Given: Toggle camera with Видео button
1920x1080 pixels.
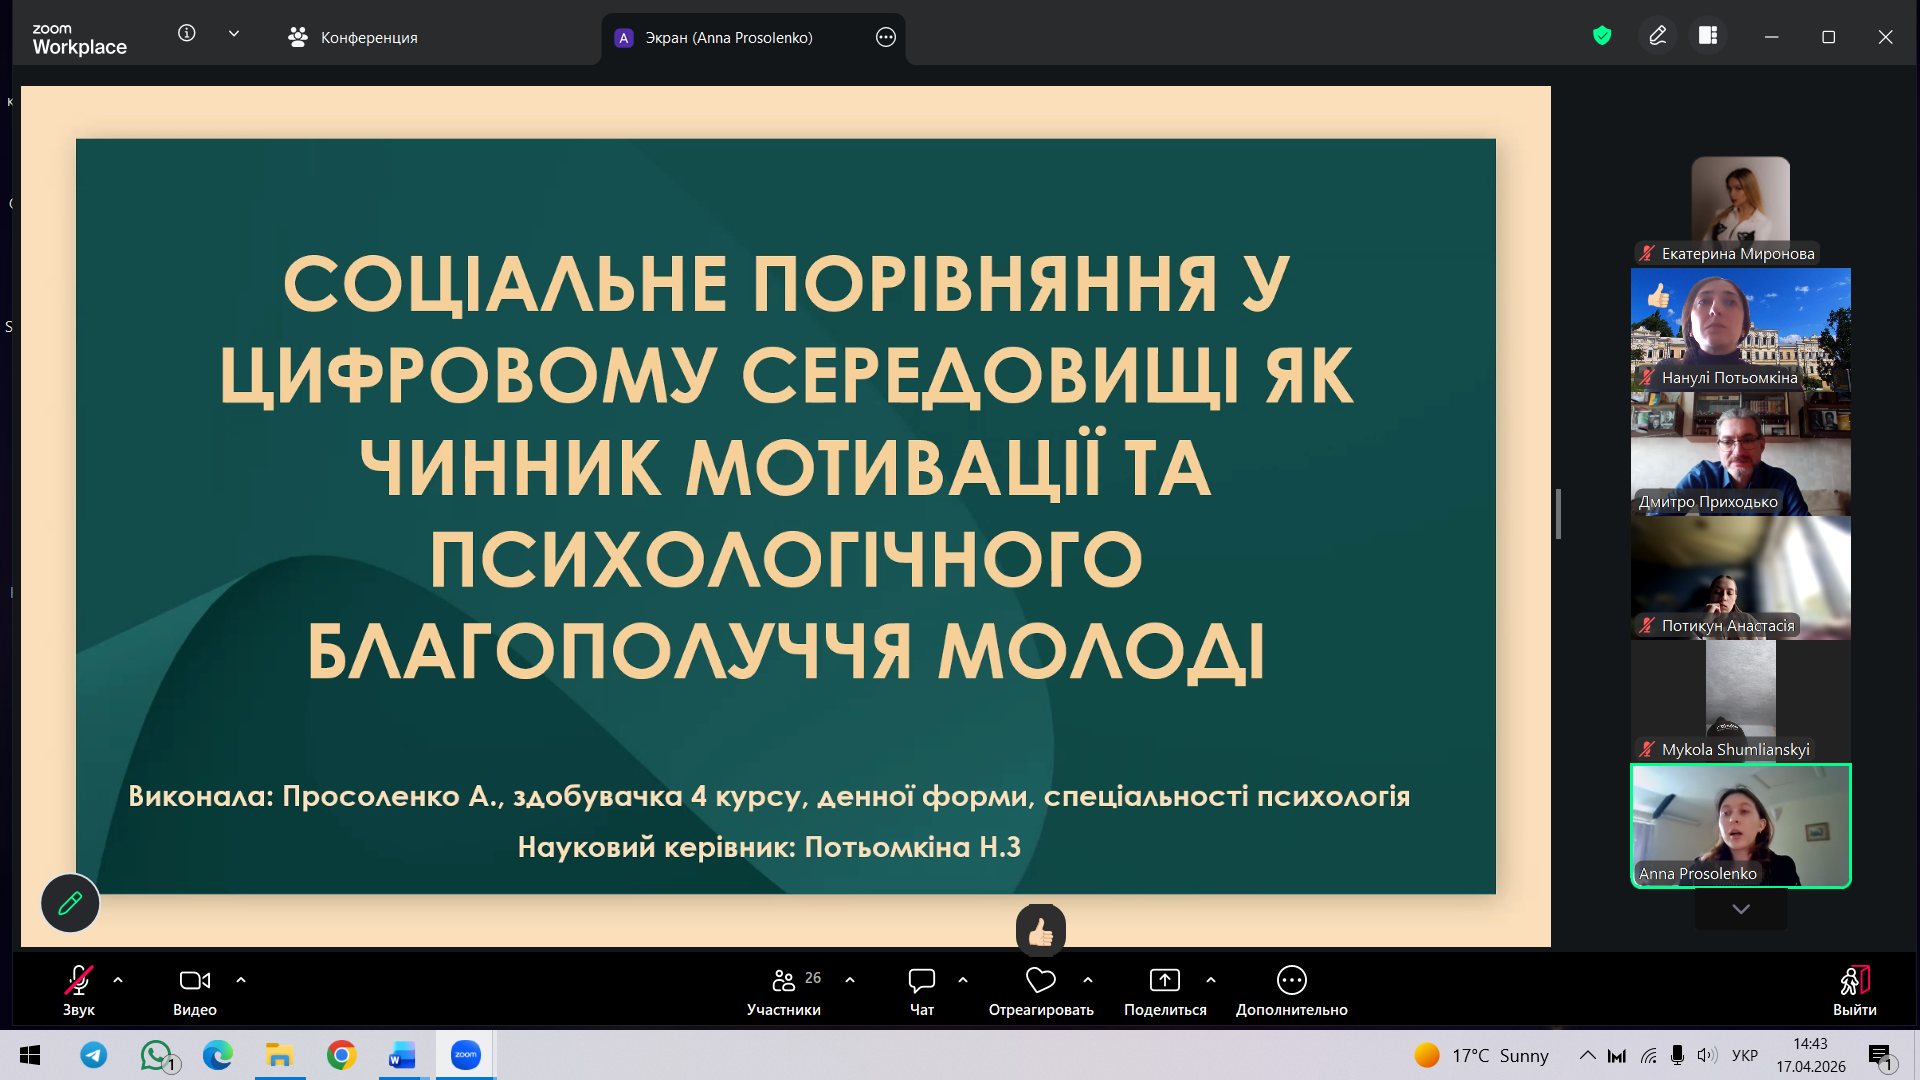Looking at the screenshot, I should pyautogui.click(x=194, y=981).
